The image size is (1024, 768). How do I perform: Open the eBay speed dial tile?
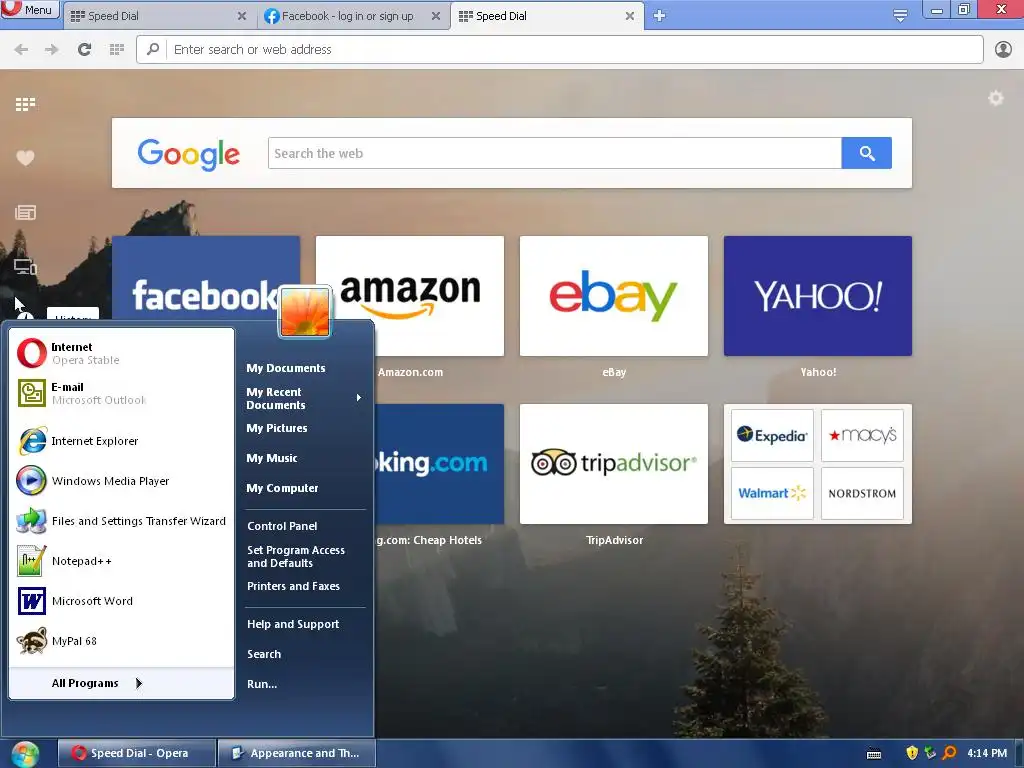tap(614, 296)
